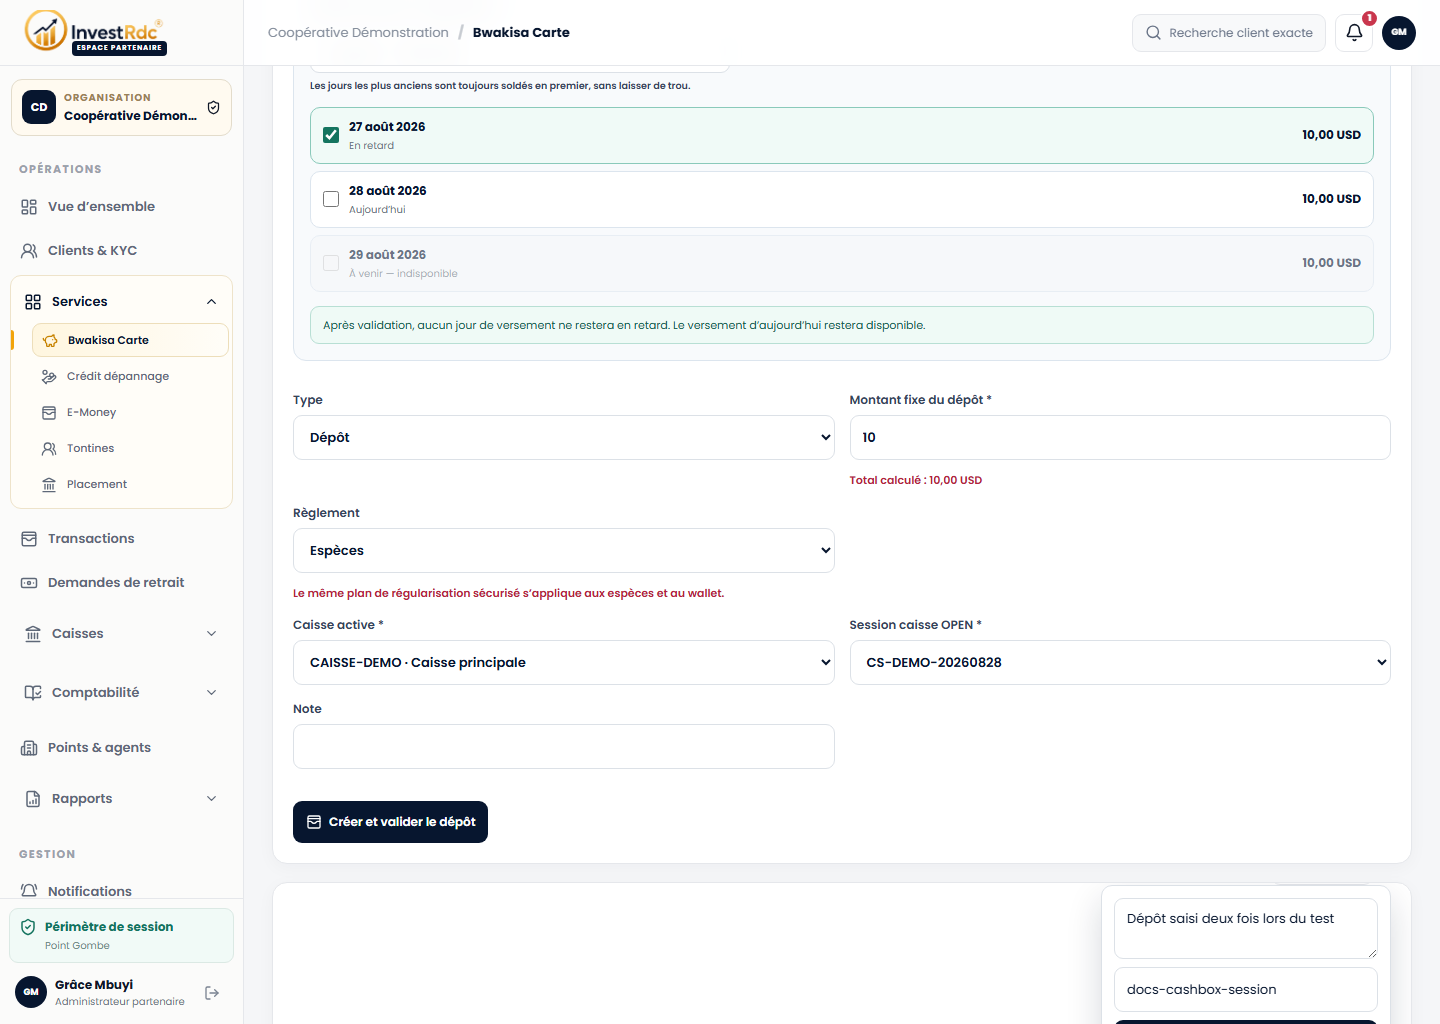Click the Points & agents building icon
Screen dimensions: 1440x1024
click(29, 748)
